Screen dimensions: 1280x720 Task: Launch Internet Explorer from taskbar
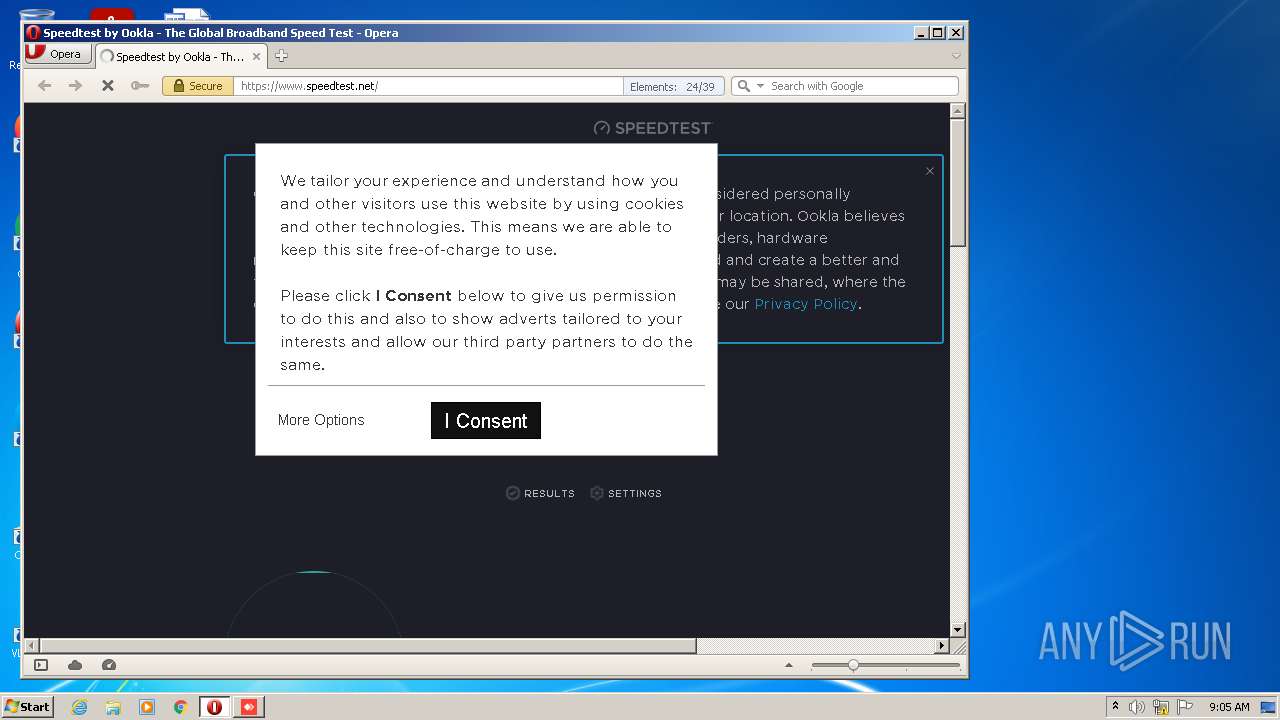tap(79, 707)
